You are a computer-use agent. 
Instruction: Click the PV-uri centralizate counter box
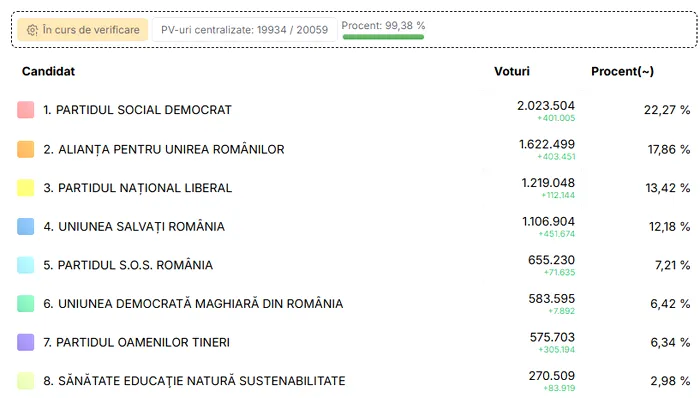(x=244, y=30)
